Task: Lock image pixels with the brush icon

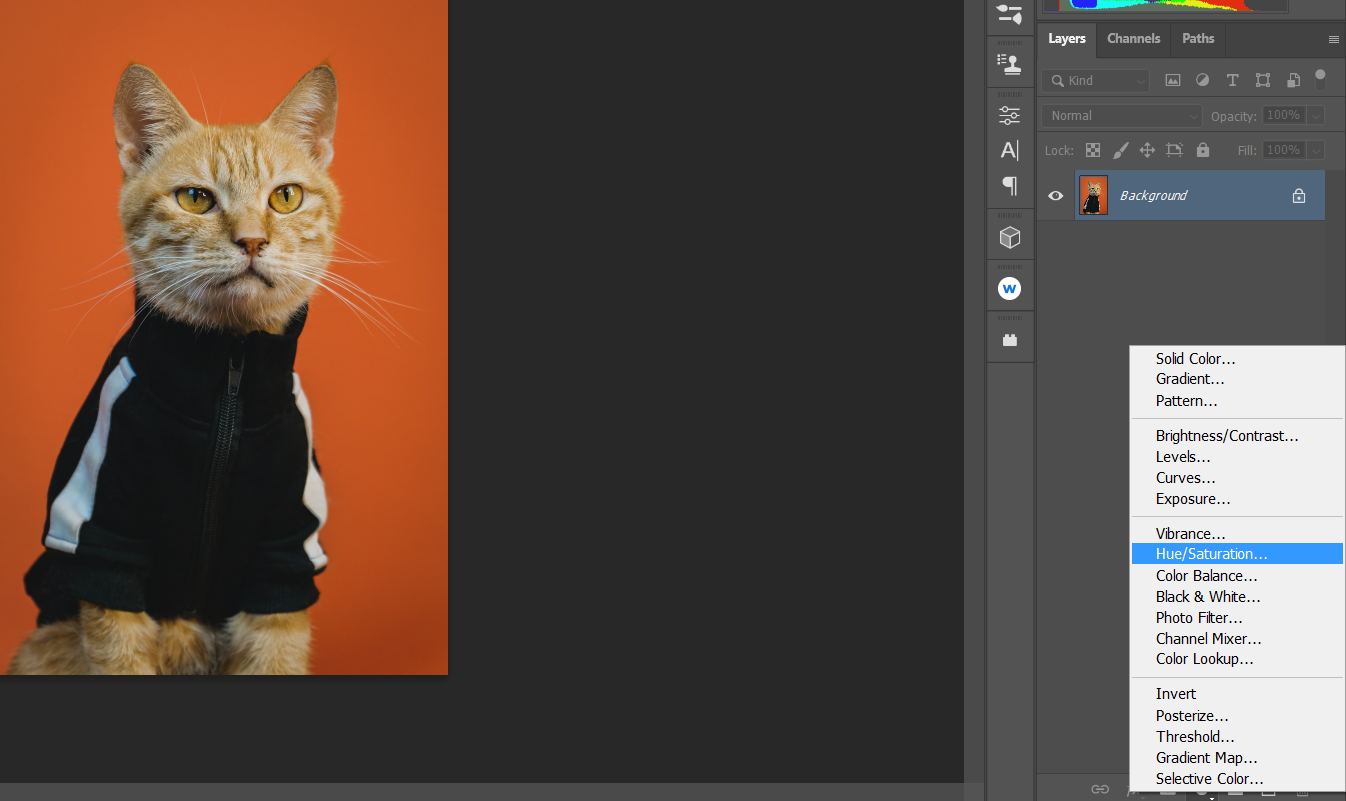Action: (1120, 150)
